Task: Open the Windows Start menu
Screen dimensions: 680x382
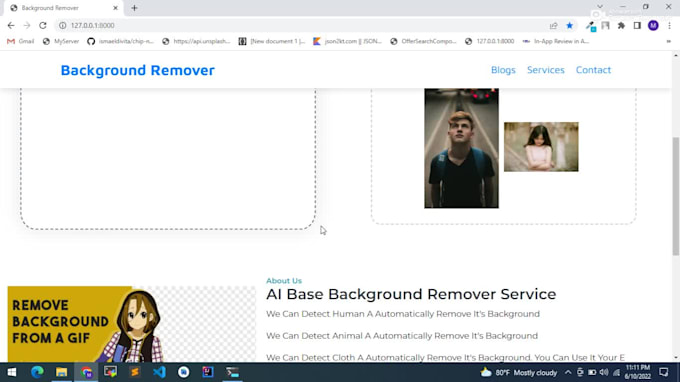Action: (x=12, y=372)
